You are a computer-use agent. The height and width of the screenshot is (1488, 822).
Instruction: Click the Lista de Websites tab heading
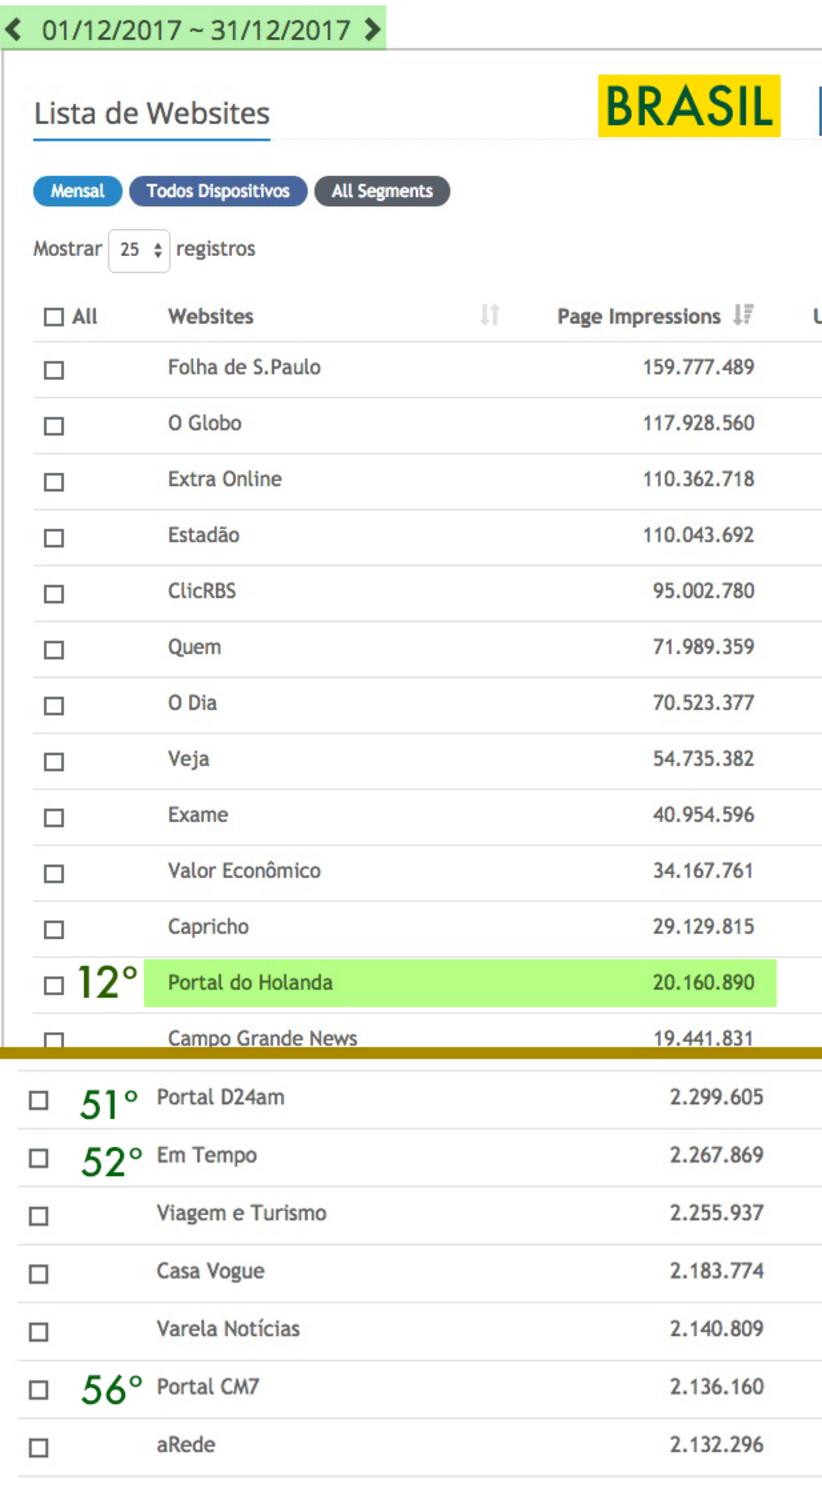point(152,114)
